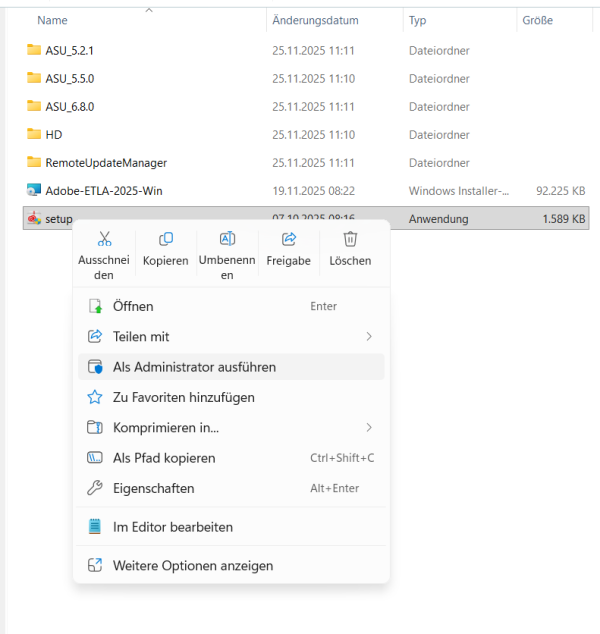
Task: Click the Ausschneiden scissors icon
Action: click(104, 239)
